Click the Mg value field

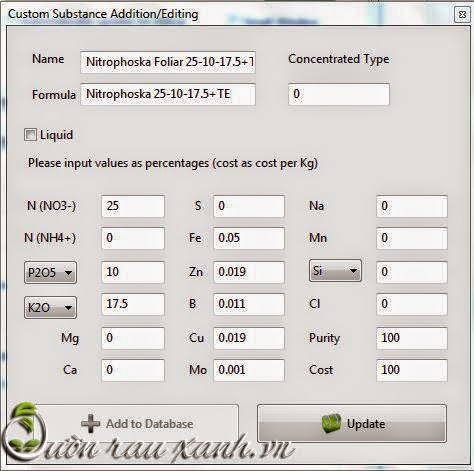click(133, 338)
